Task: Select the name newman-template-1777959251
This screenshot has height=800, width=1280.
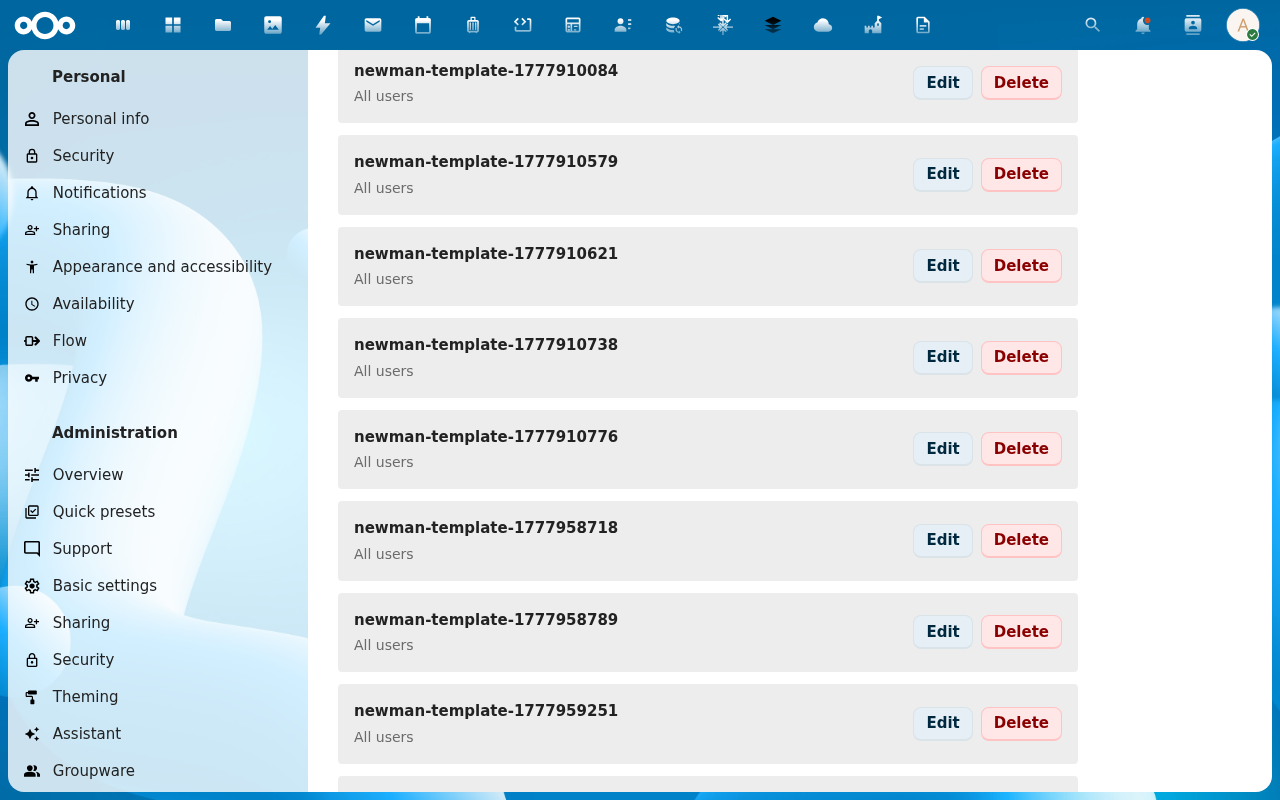Action: [x=486, y=711]
